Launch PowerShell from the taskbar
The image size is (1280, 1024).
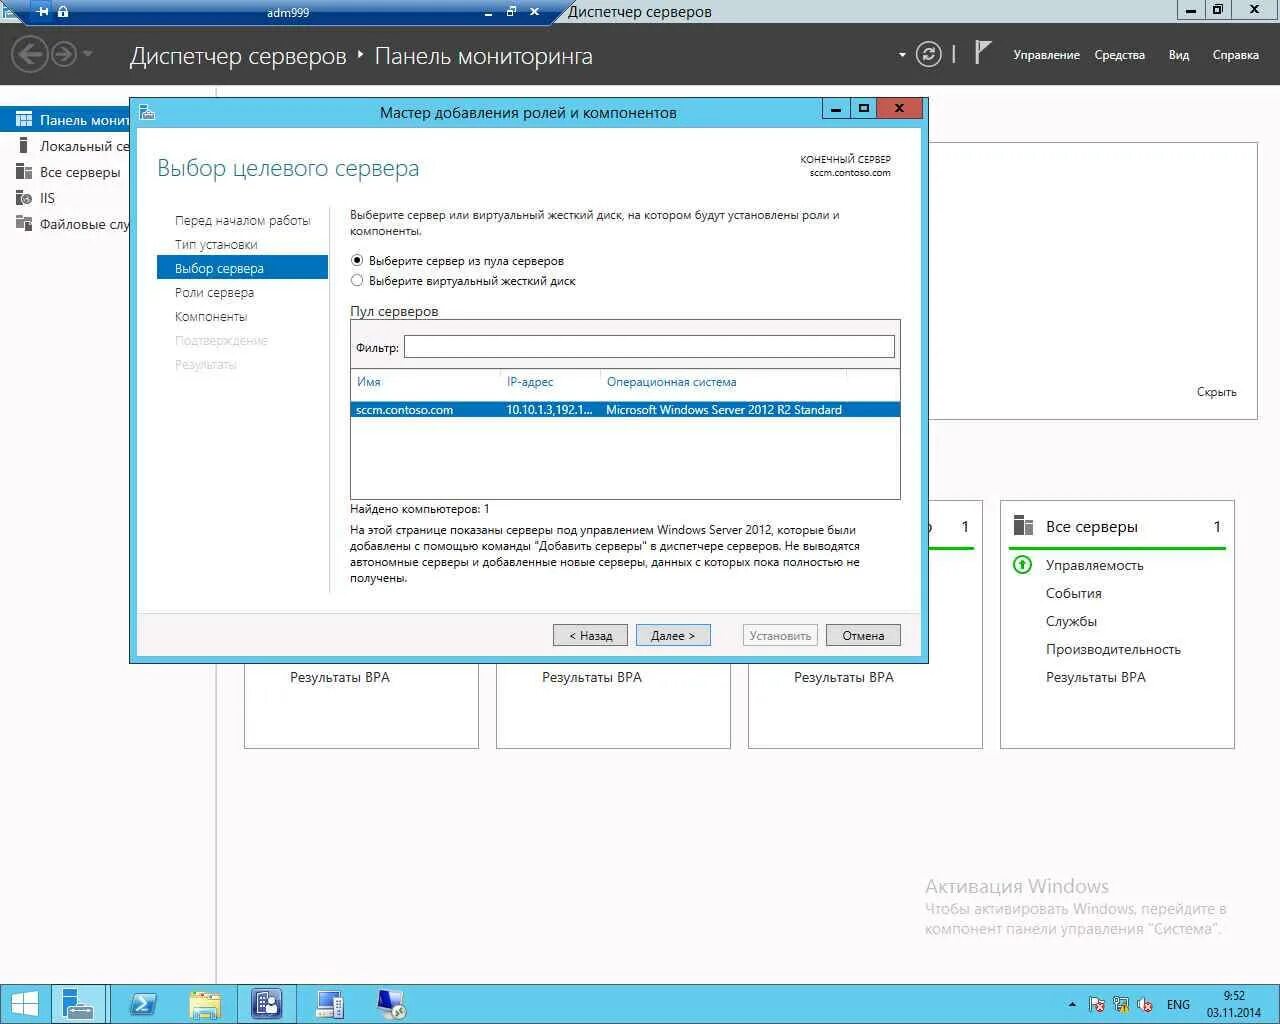142,1004
